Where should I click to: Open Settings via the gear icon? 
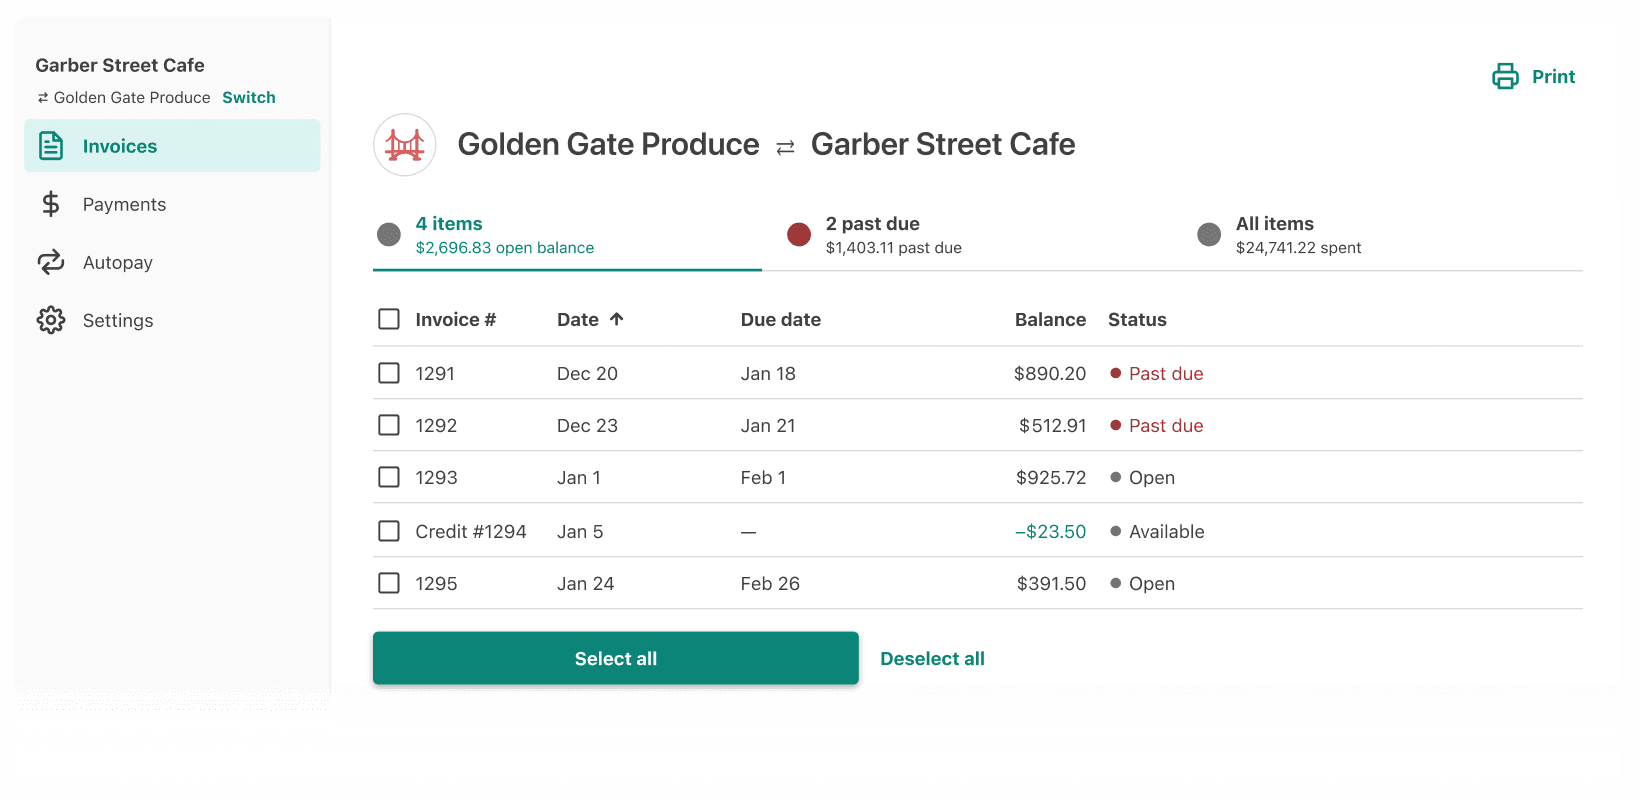(x=51, y=320)
